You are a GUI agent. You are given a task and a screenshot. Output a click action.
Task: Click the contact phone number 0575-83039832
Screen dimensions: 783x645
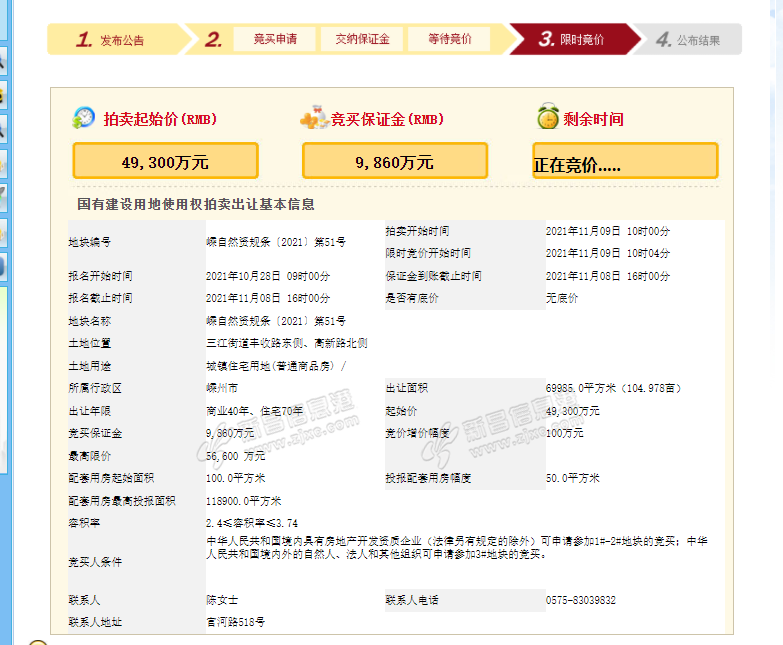point(580,600)
